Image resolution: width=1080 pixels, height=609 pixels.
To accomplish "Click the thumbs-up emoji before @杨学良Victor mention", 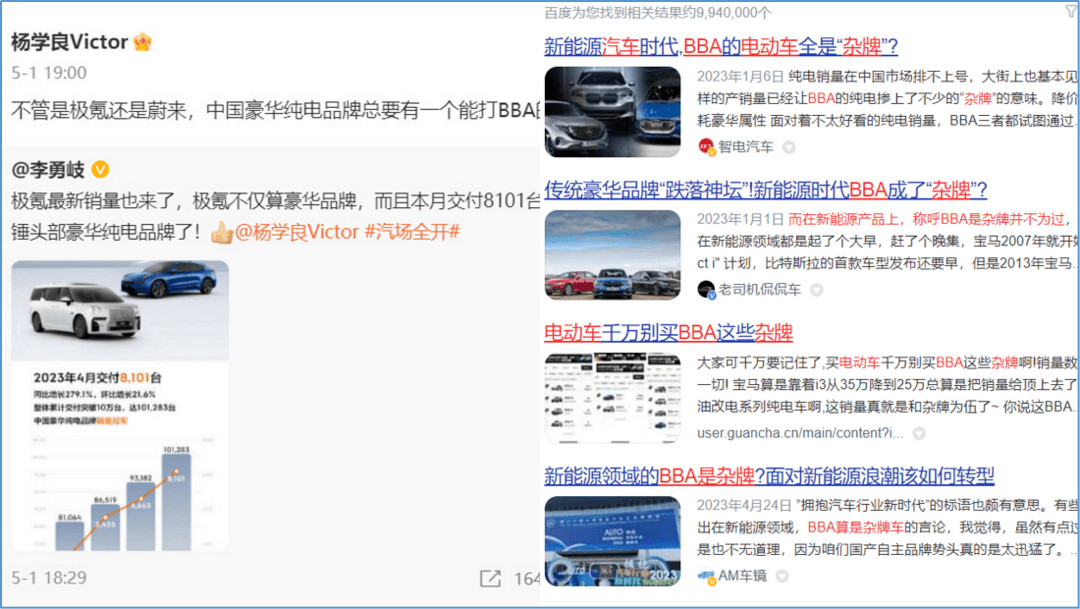I will coord(221,232).
